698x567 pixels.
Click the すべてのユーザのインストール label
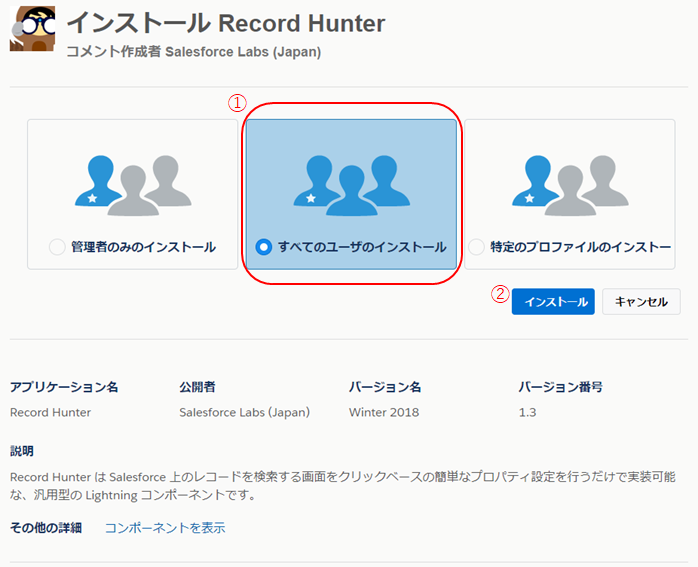tap(362, 247)
